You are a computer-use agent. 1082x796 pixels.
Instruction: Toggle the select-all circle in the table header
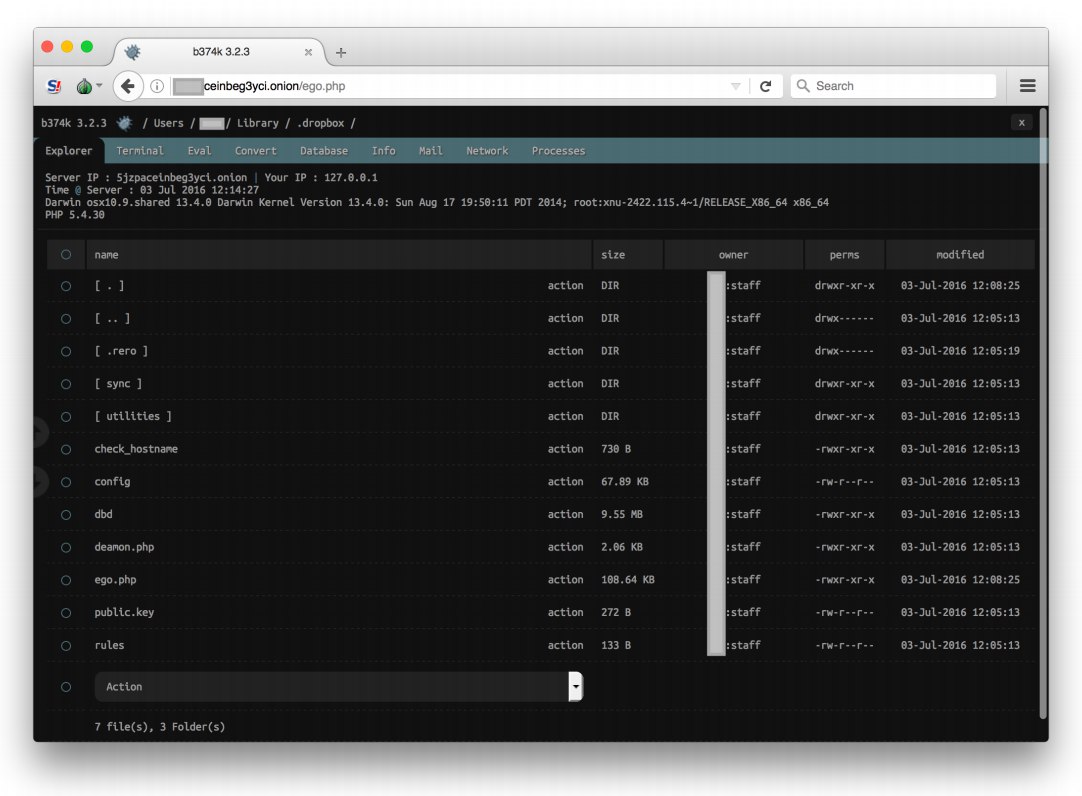click(66, 255)
